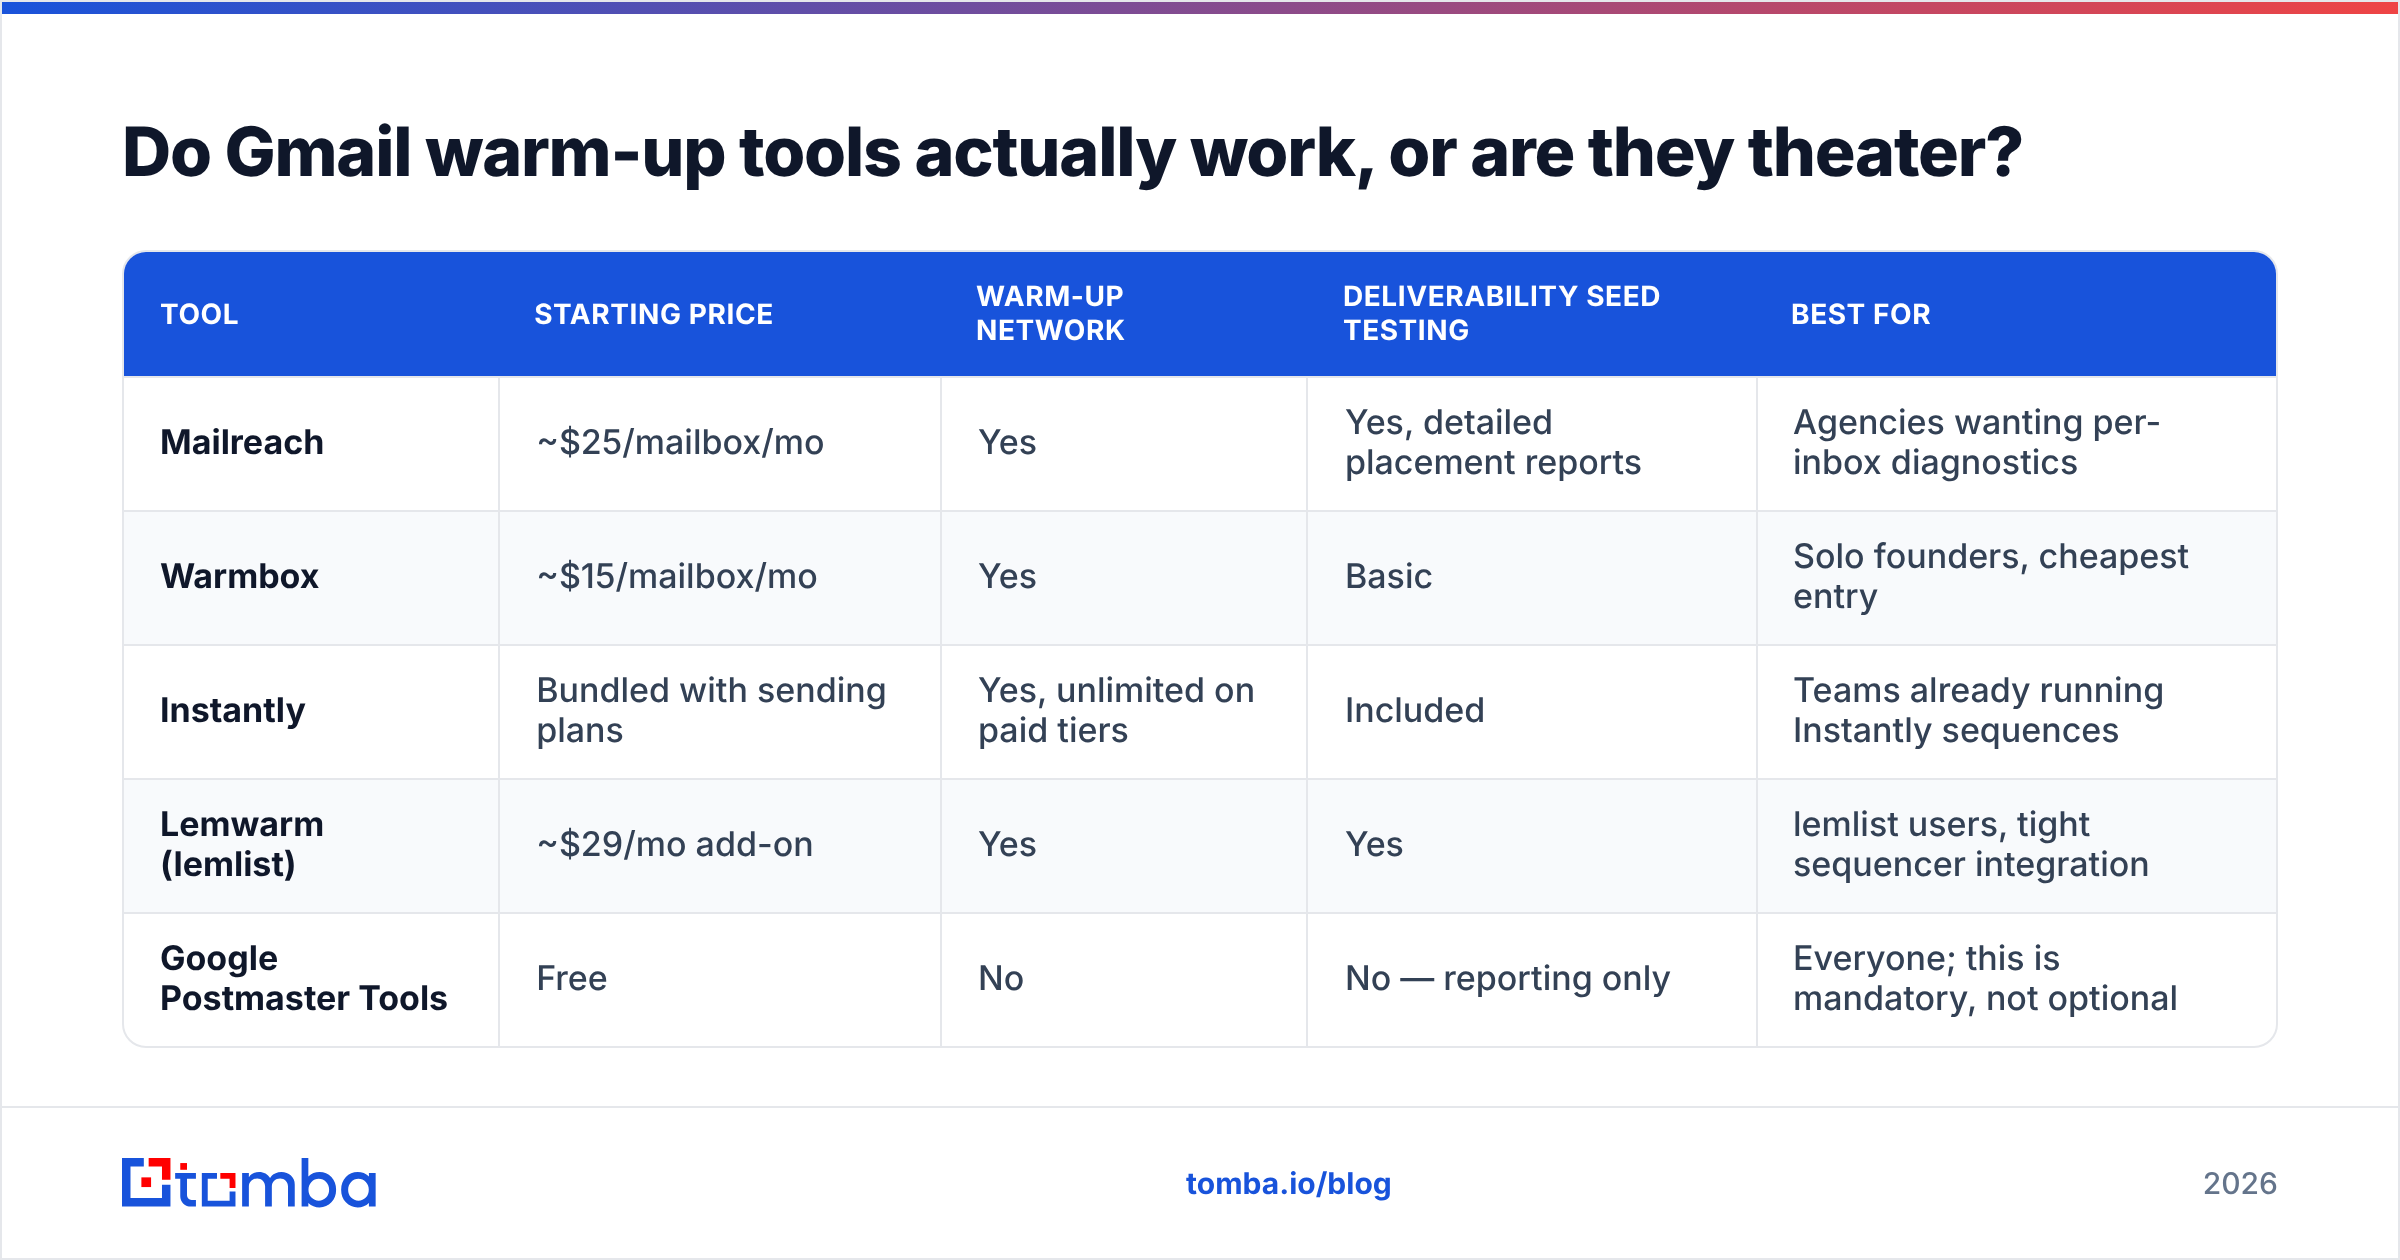Image resolution: width=2400 pixels, height=1260 pixels.
Task: Click the DELIVERABILITY SEED TESTING header
Action: point(1501,313)
